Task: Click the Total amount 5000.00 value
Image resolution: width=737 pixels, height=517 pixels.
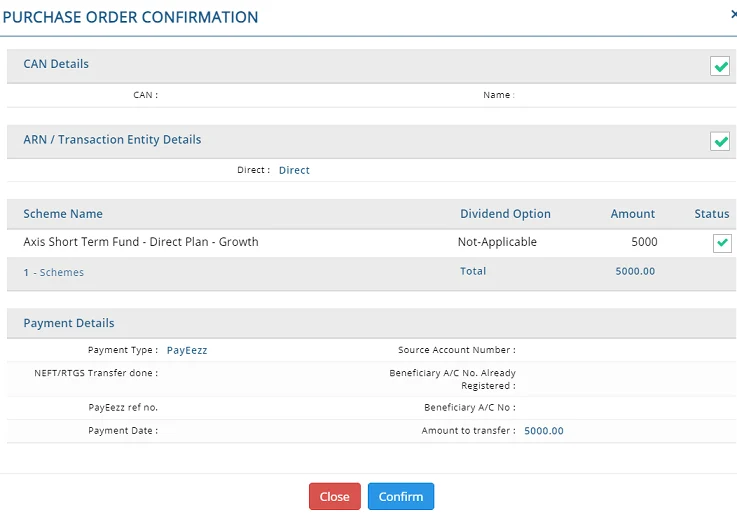Action: (636, 271)
